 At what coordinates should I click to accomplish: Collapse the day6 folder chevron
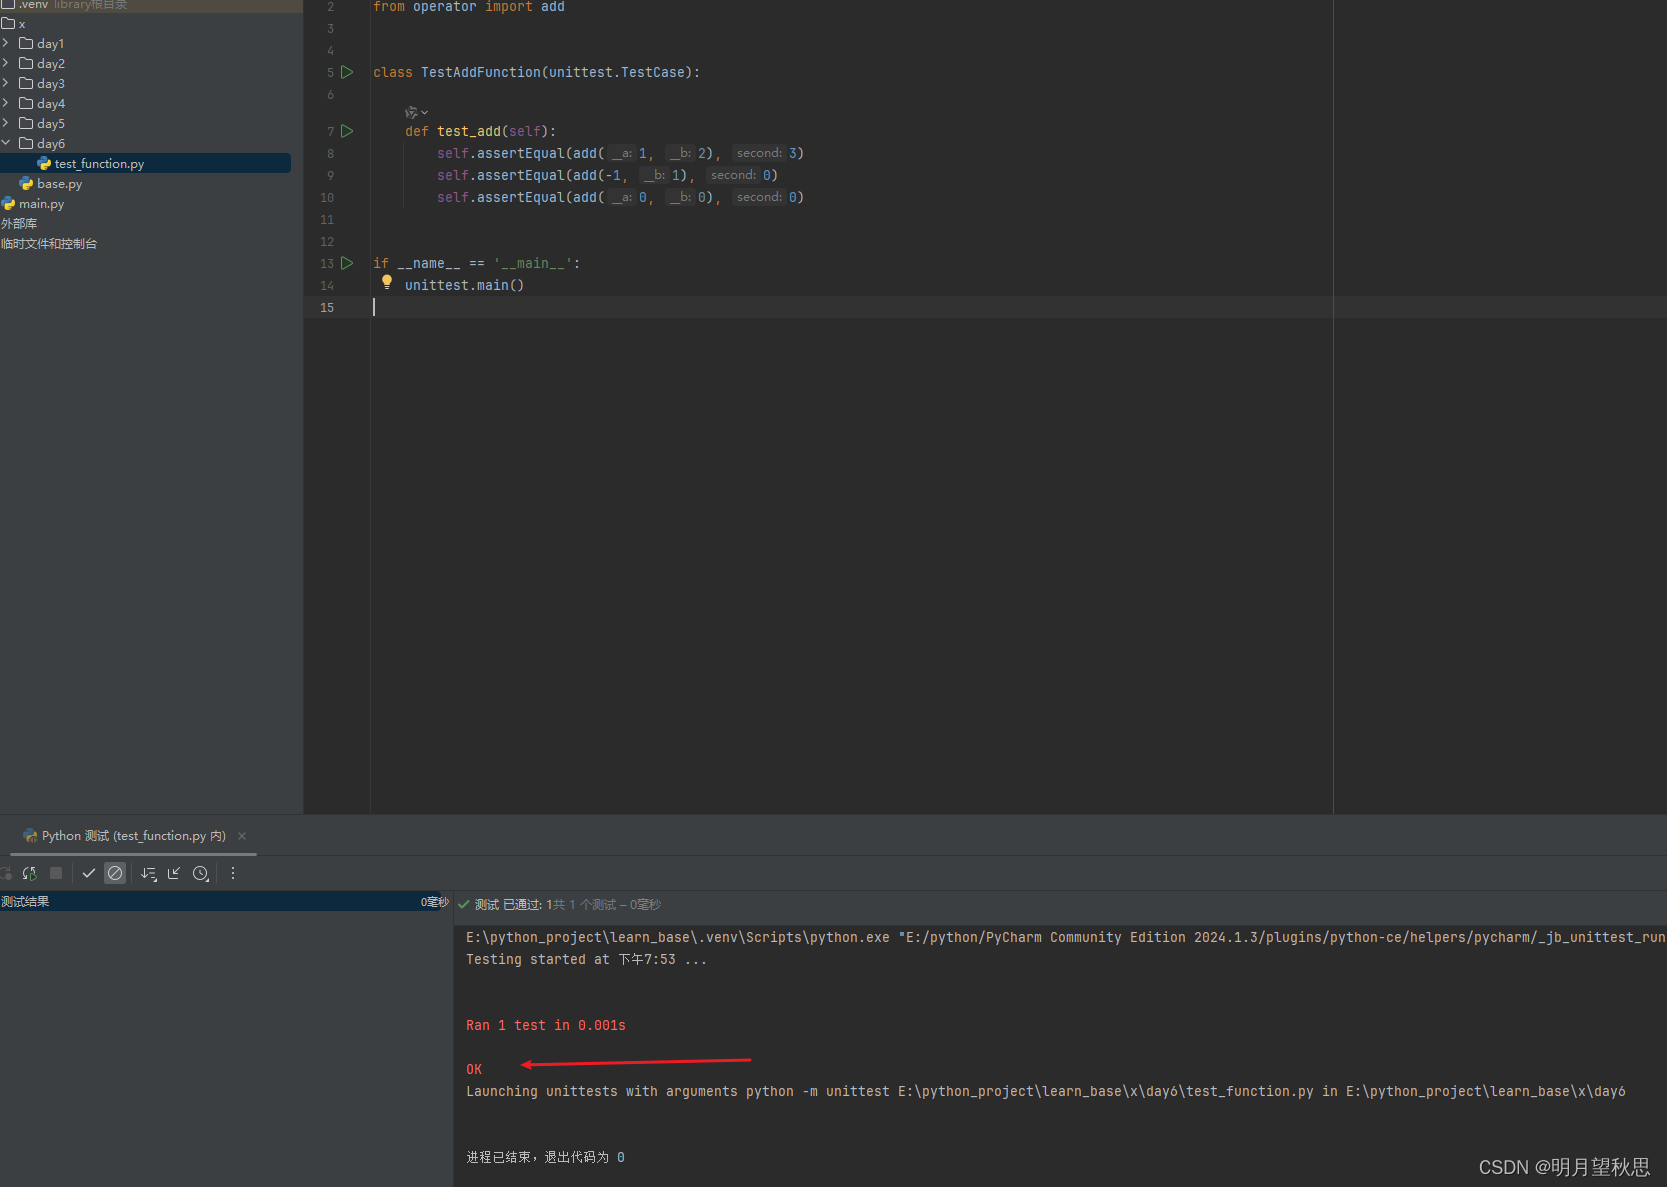(x=6, y=143)
